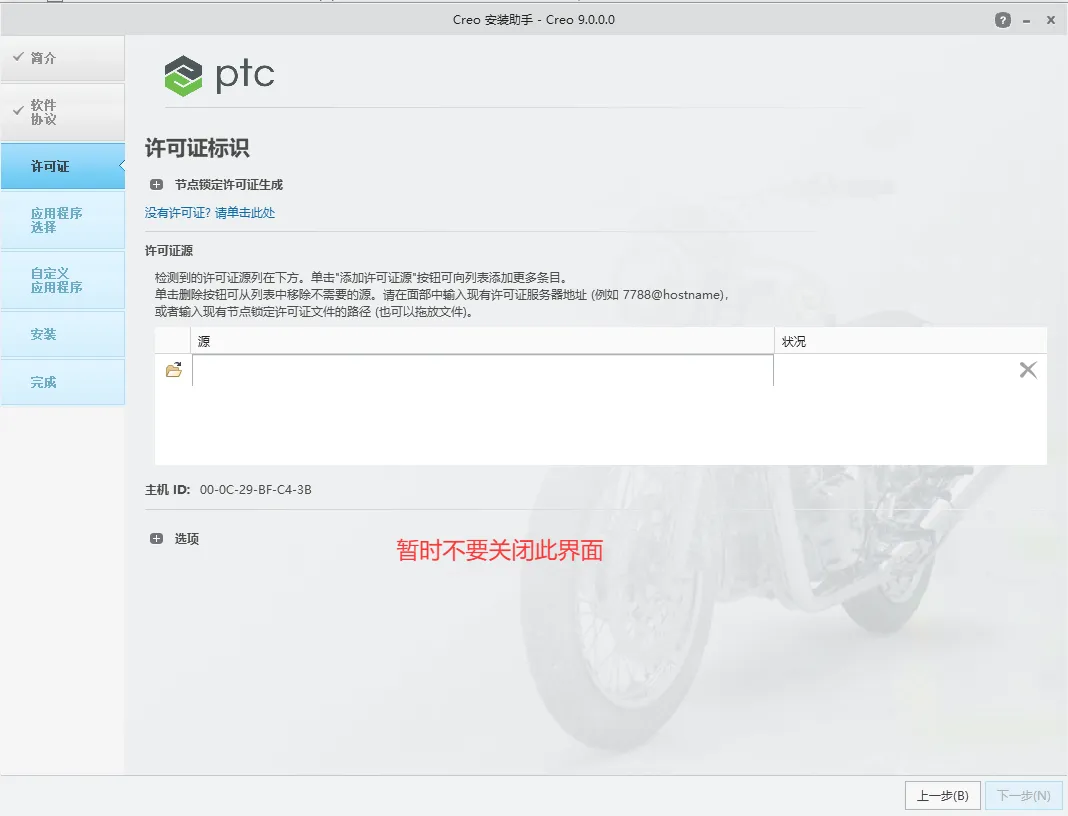Click the 状况 column header

[911, 341]
